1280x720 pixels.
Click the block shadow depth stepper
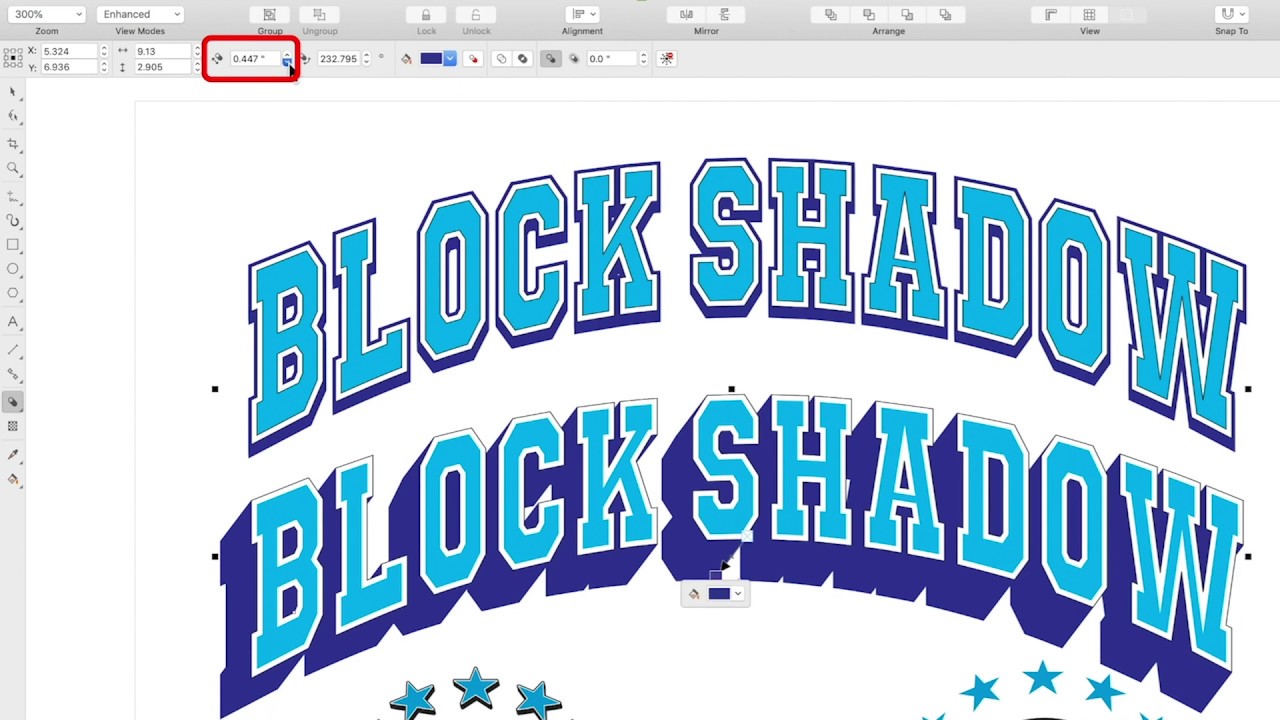[x=287, y=59]
